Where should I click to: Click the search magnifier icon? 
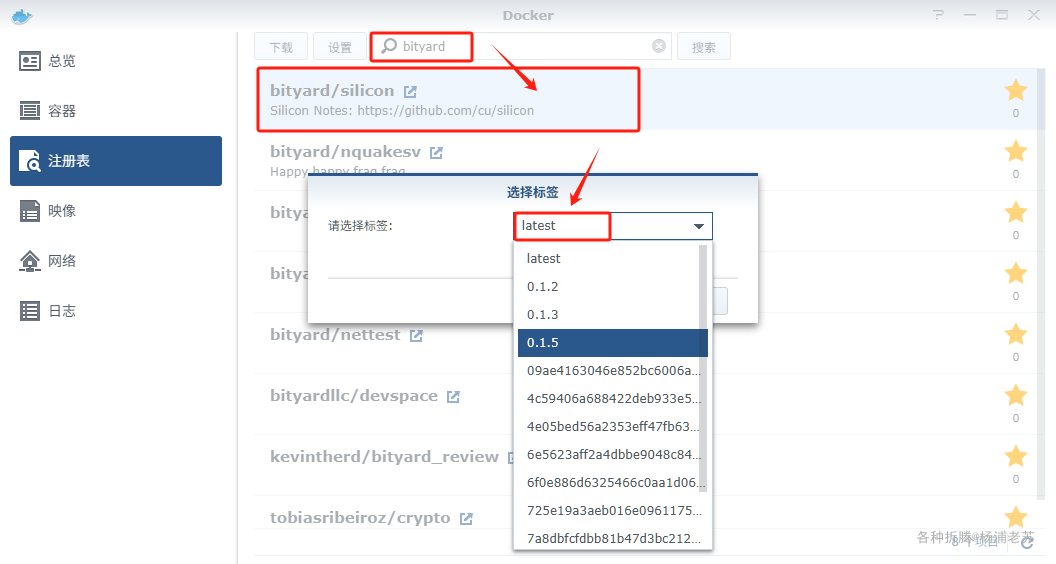click(389, 46)
